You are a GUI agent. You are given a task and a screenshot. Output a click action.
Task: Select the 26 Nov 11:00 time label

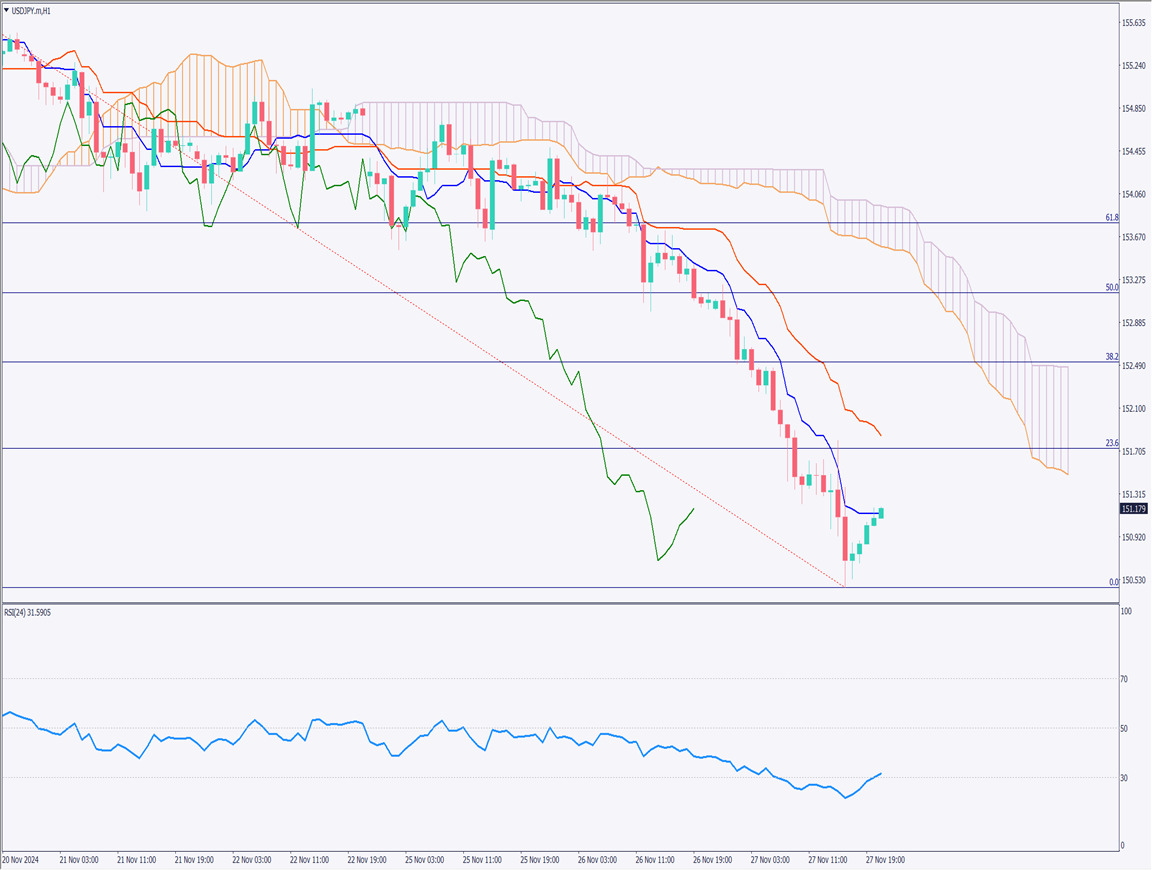point(655,859)
